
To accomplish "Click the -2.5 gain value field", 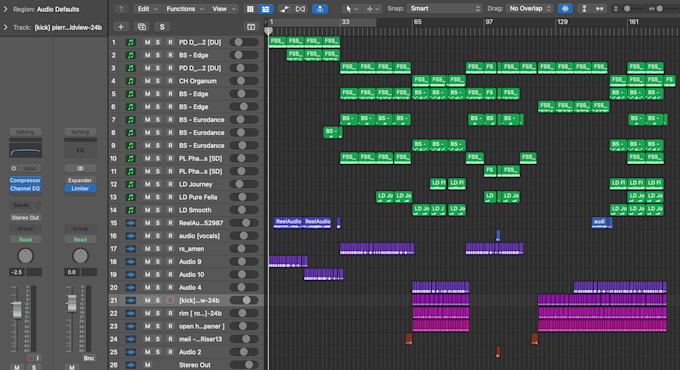I will (x=17, y=272).
